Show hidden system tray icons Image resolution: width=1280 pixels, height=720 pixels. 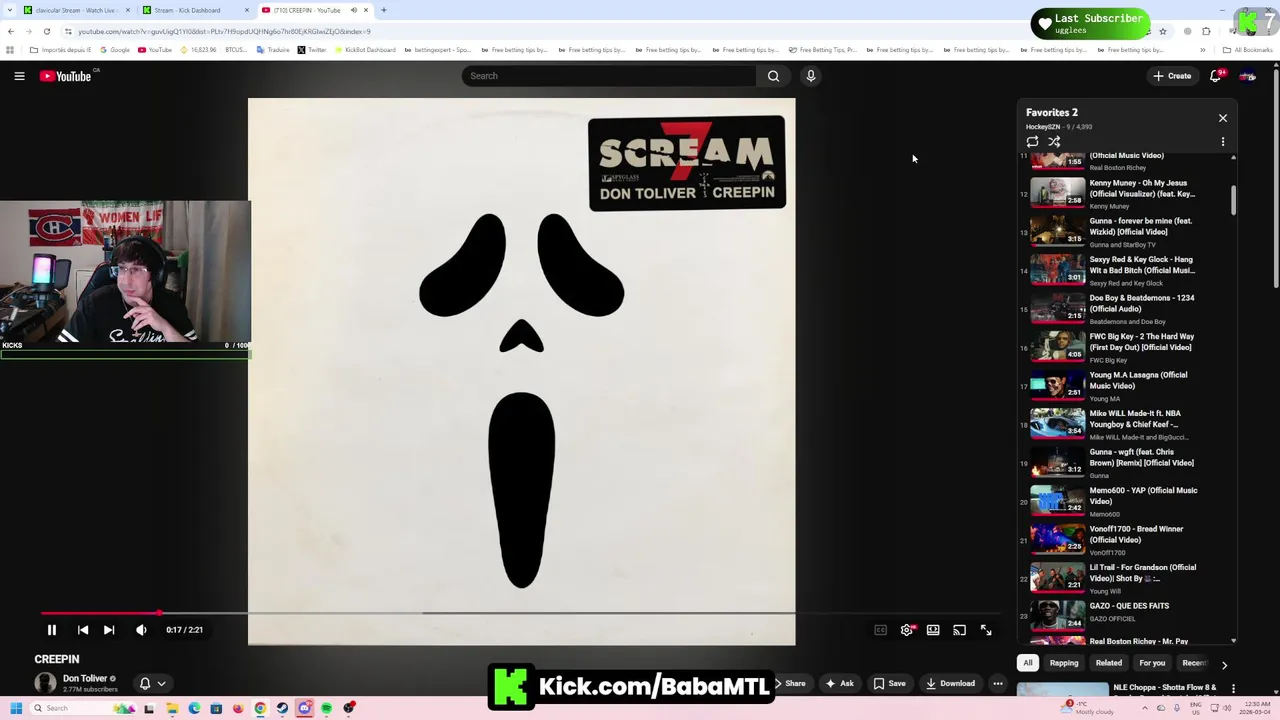pos(1144,708)
